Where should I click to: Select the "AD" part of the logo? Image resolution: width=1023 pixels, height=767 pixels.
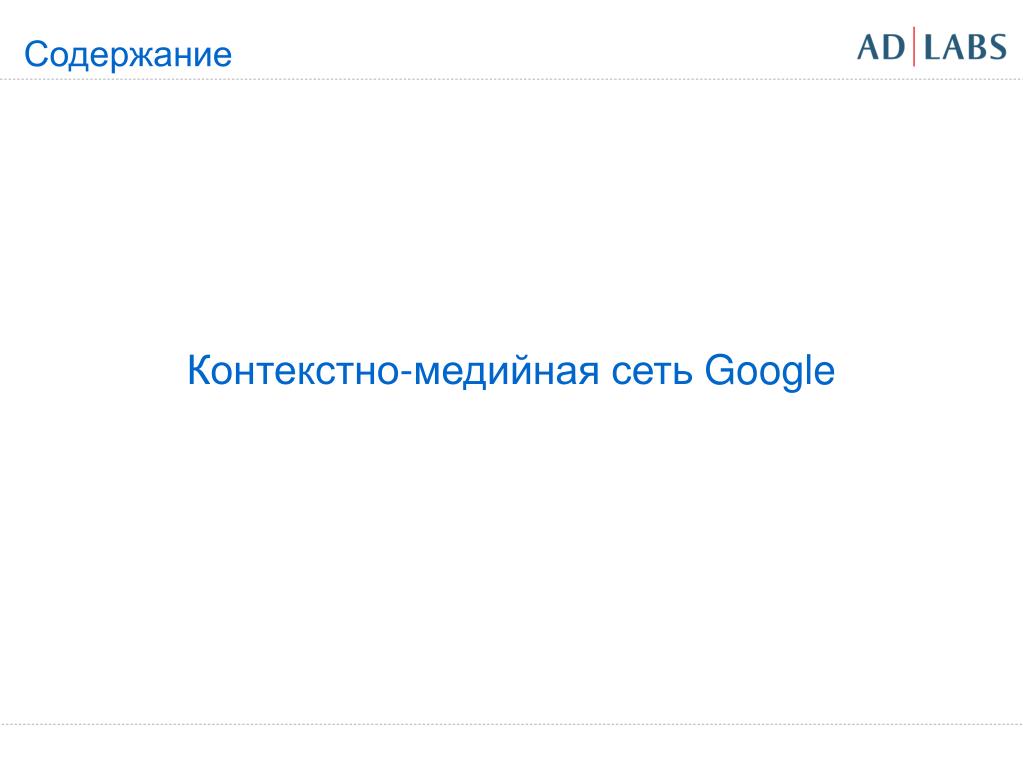point(881,48)
